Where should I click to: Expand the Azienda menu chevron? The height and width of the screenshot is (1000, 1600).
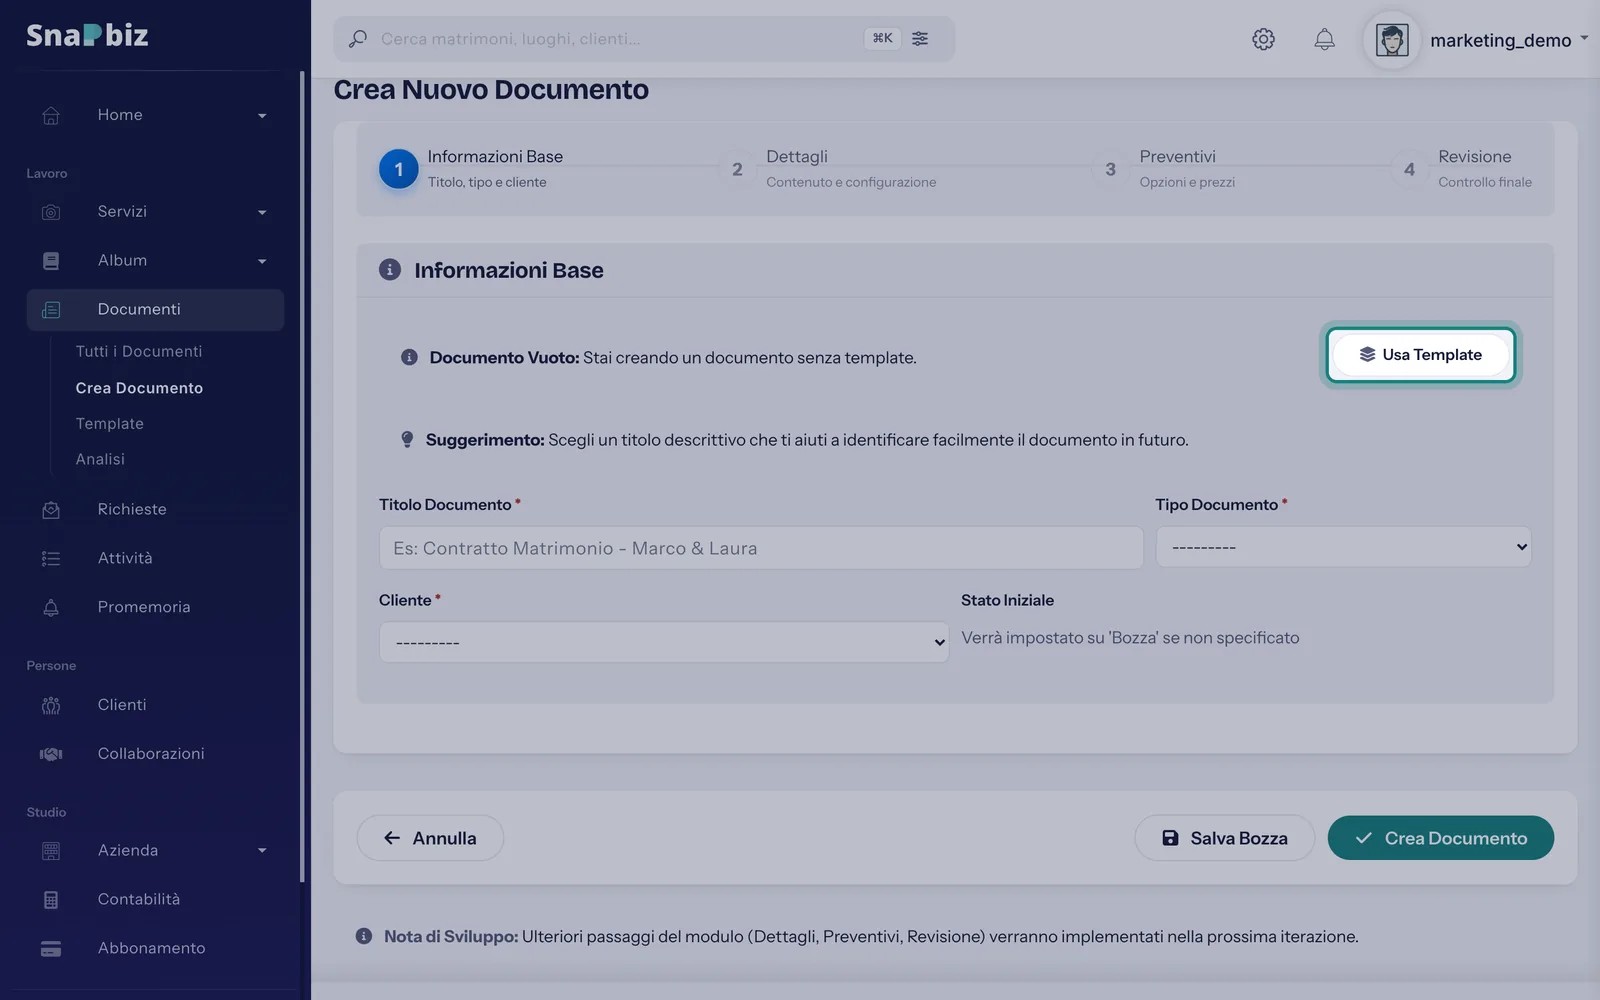tap(262, 851)
